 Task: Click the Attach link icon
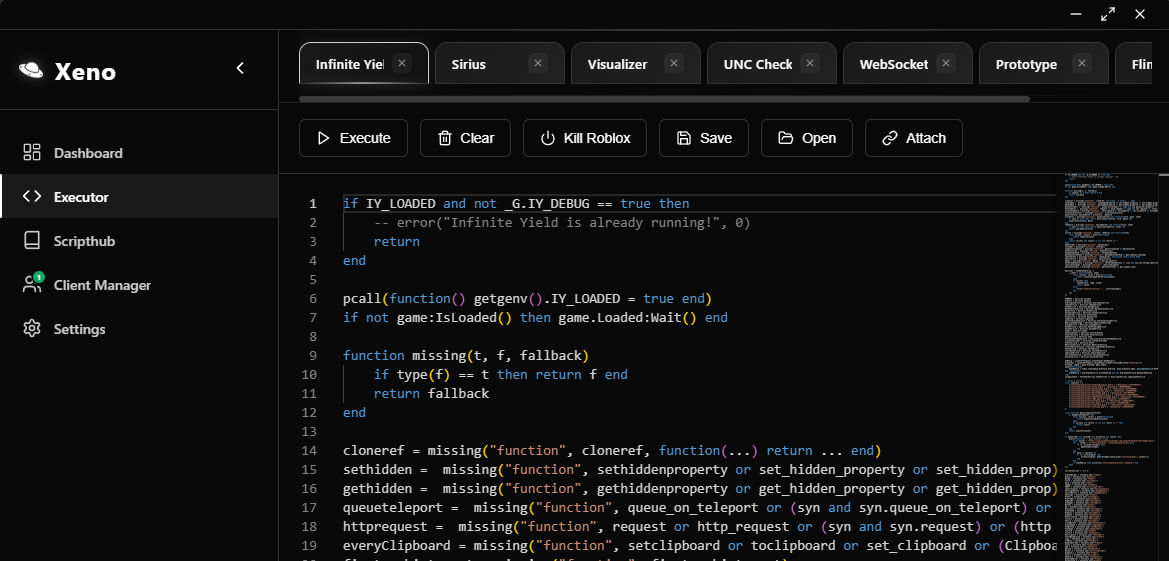[889, 138]
